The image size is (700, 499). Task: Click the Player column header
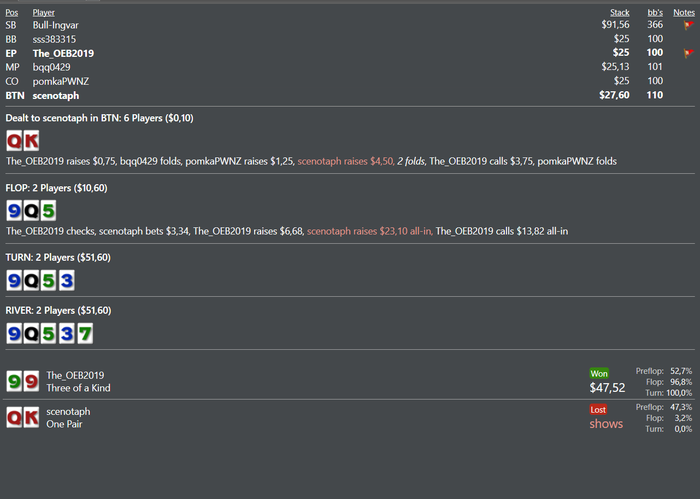[x=44, y=12]
